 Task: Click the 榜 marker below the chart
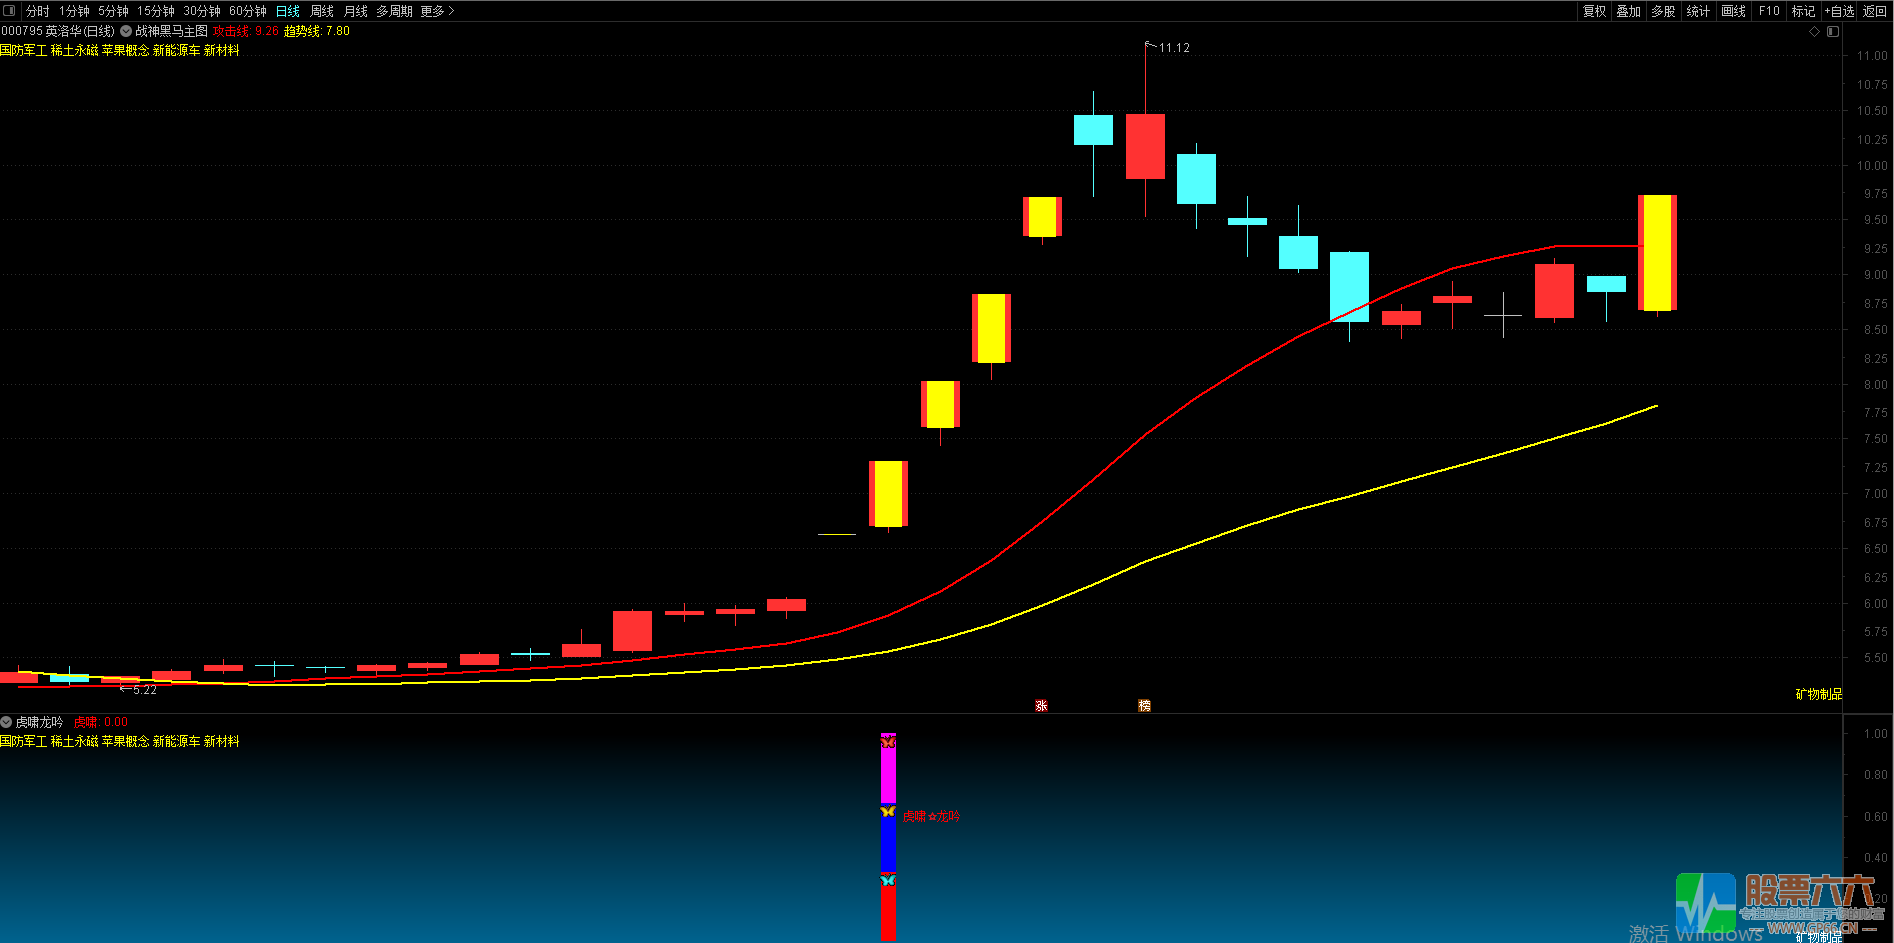pos(1144,706)
